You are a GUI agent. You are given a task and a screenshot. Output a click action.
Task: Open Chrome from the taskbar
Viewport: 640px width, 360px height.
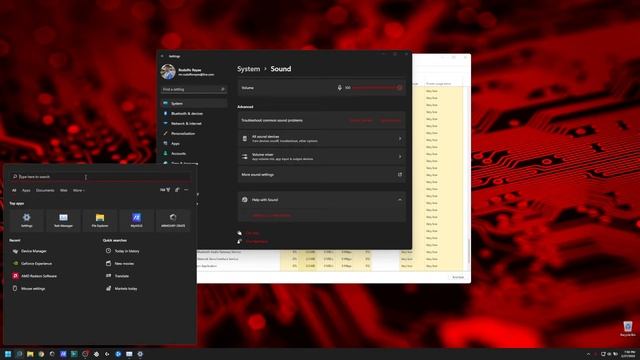pyautogui.click(x=41, y=354)
